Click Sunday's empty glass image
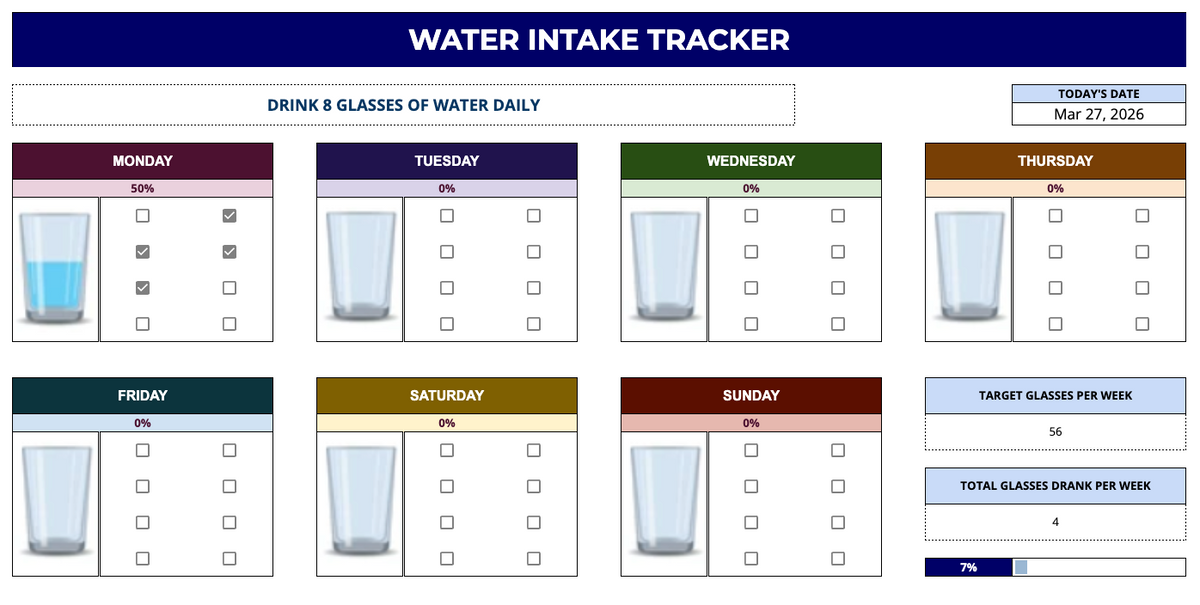The height and width of the screenshot is (605, 1200). pyautogui.click(x=664, y=503)
